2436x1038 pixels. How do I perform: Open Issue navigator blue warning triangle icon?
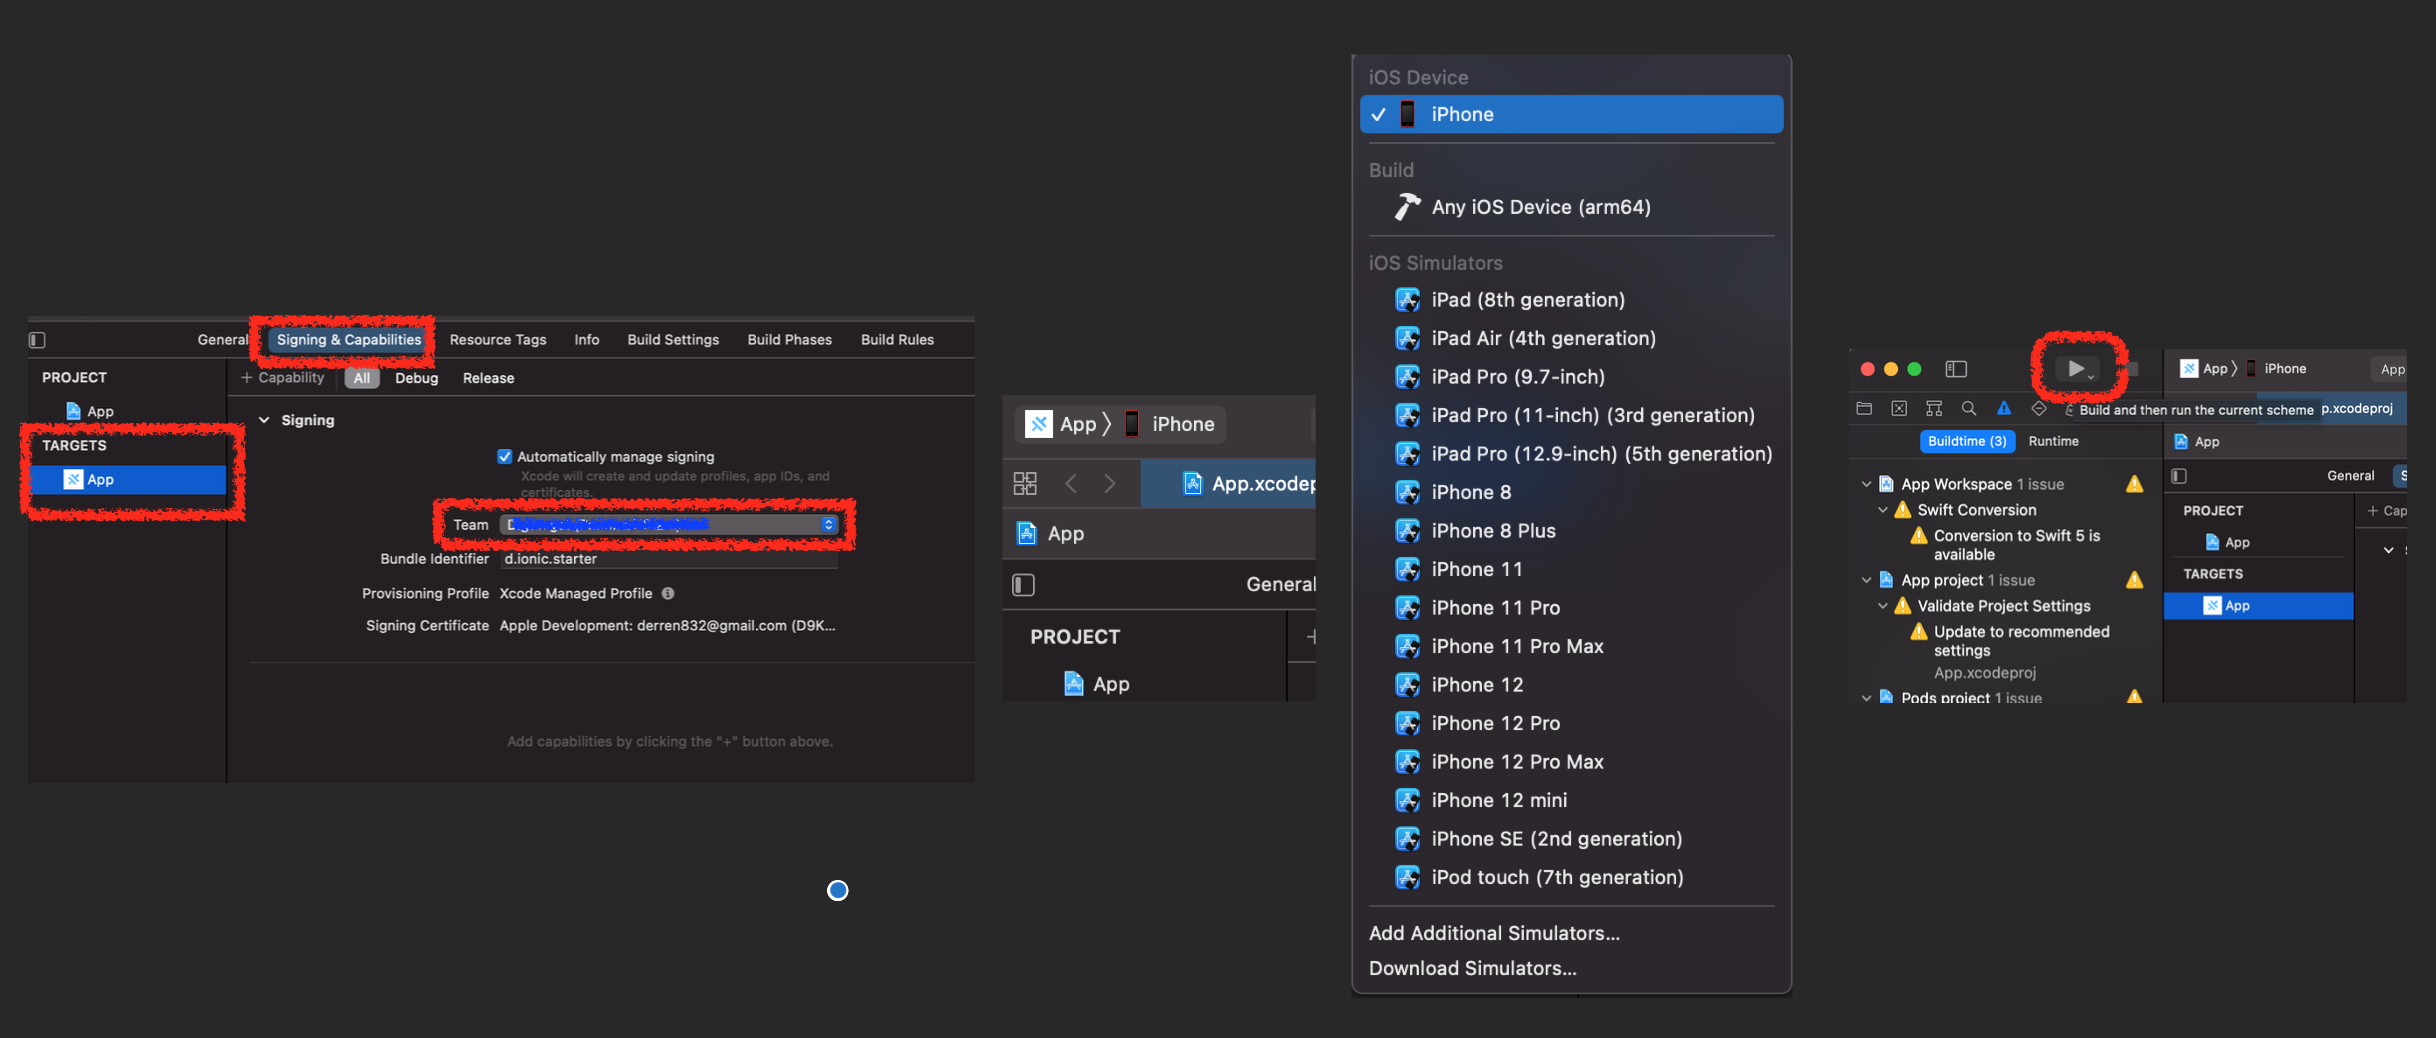(2004, 408)
